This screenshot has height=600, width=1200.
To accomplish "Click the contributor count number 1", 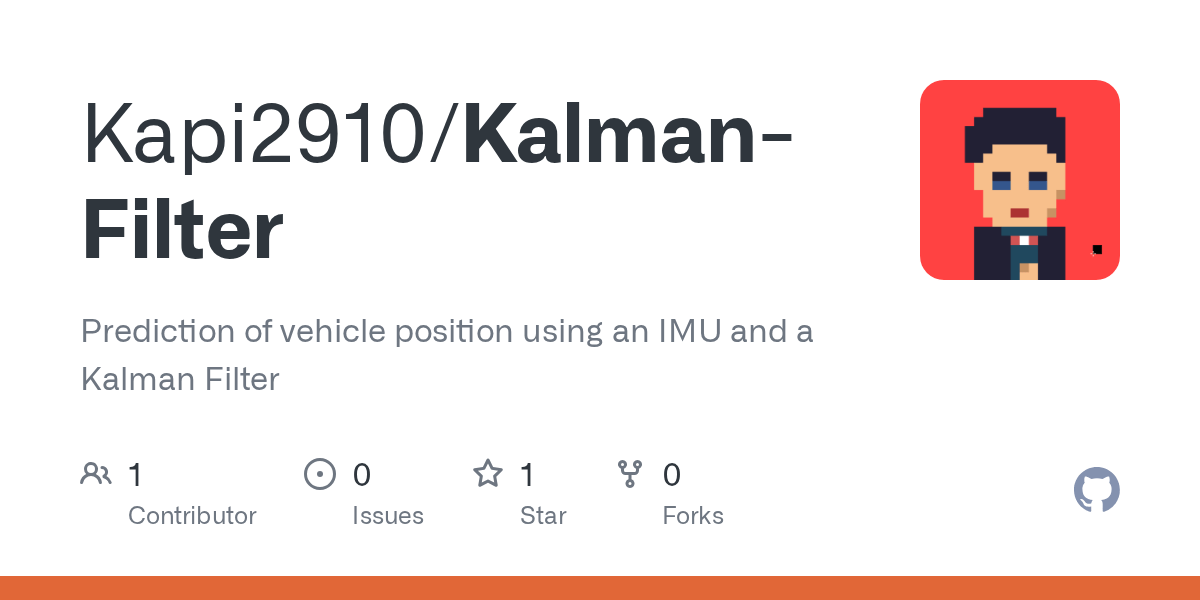I will [135, 474].
